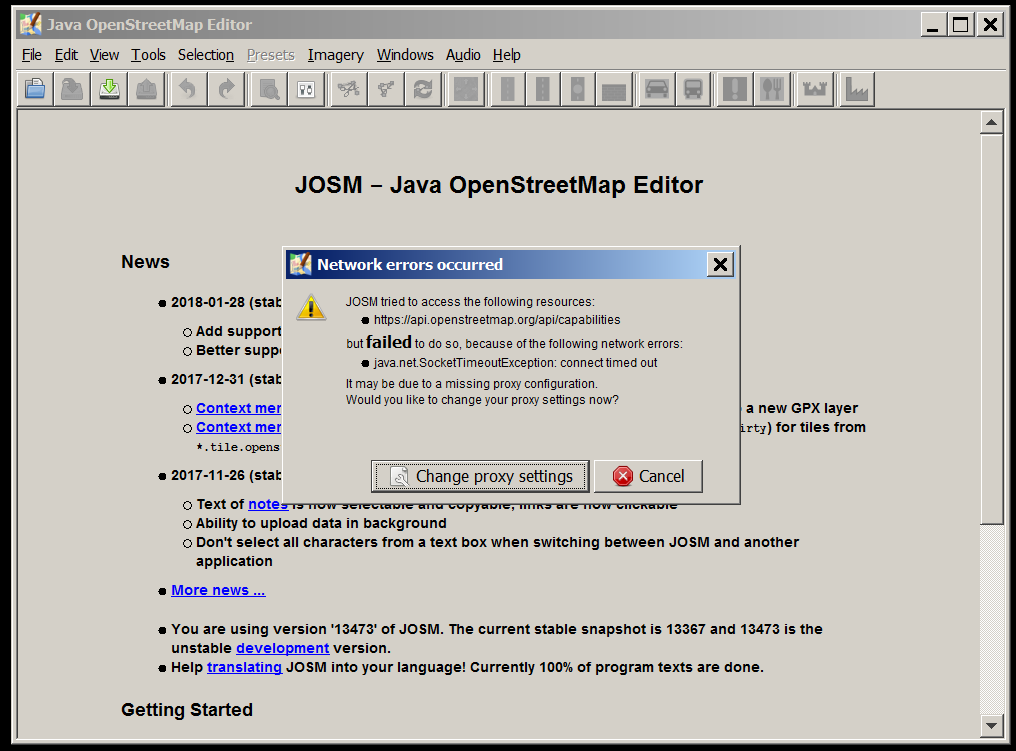Click the Change proxy settings button
This screenshot has width=1016, height=751.
click(481, 476)
